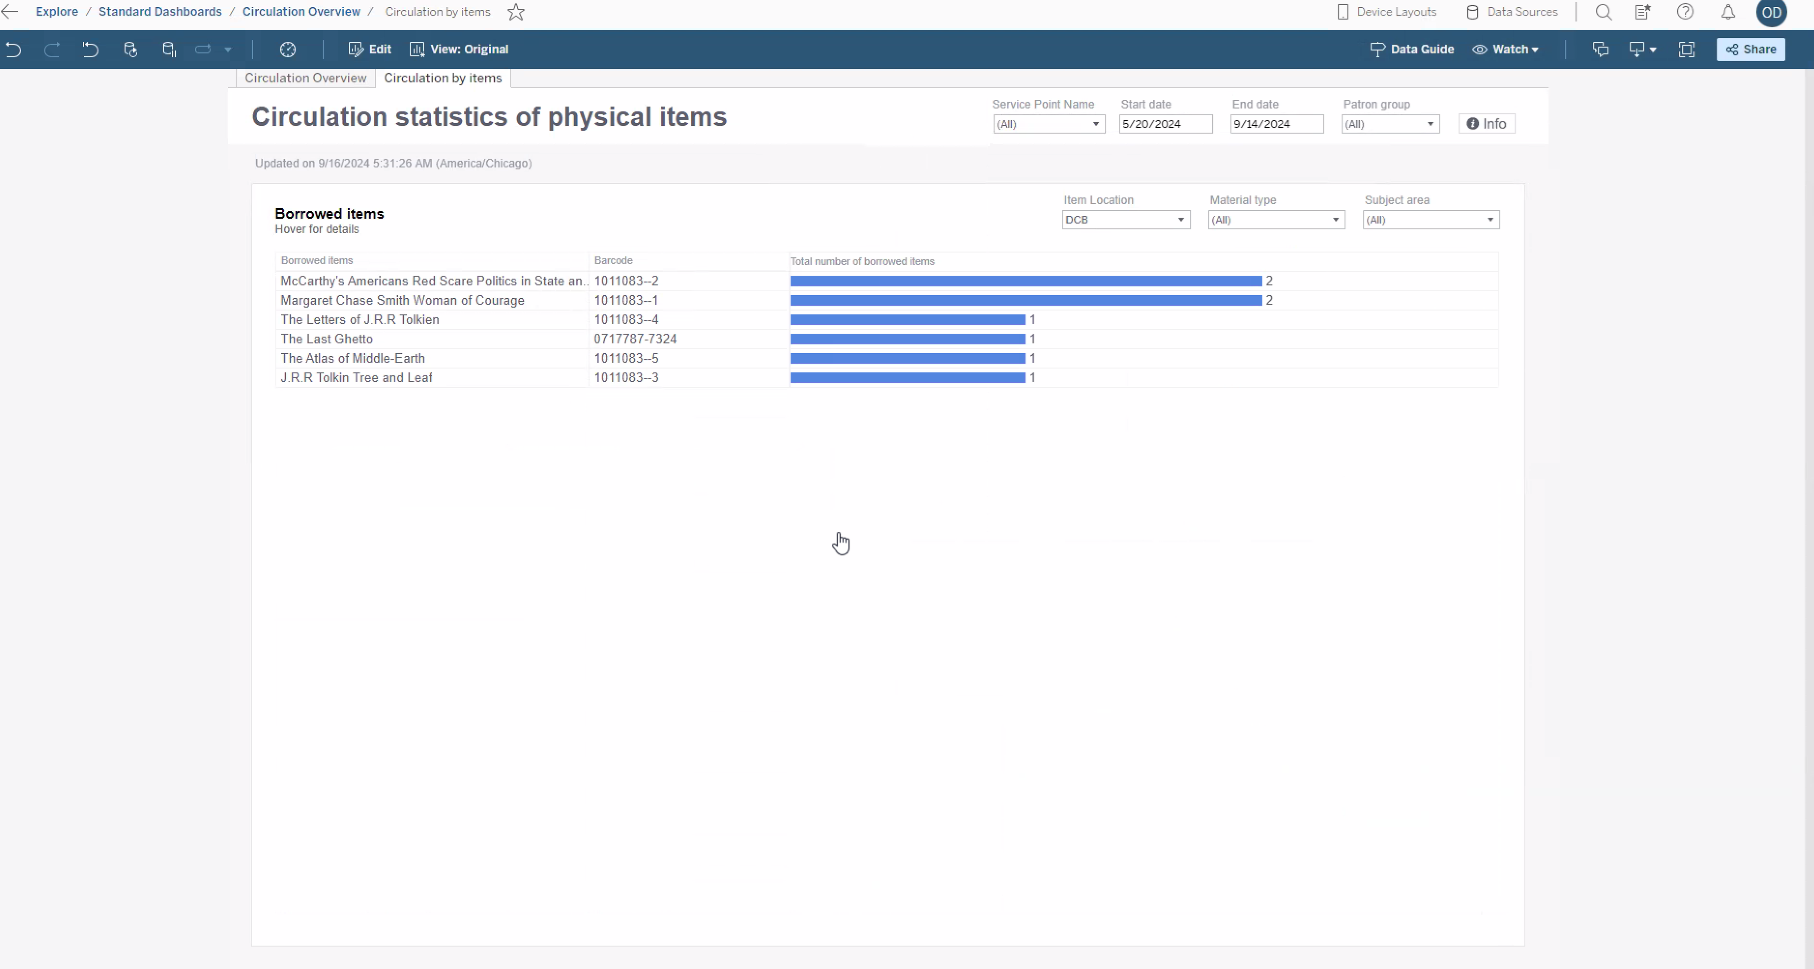Screen dimensions: 1814x969
Task: Select J.R.R Tolkin Tree and Leaf
Action: (356, 378)
